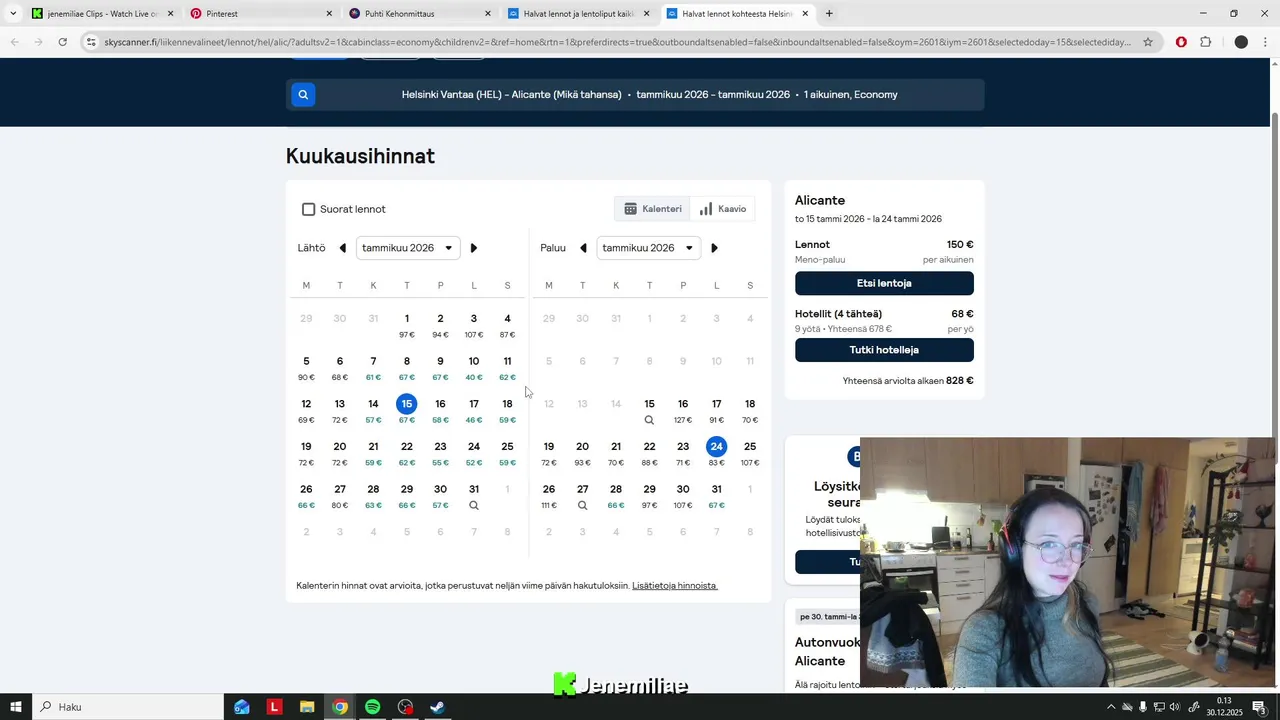Image resolution: width=1280 pixels, height=720 pixels.
Task: Click Etsi lentoja button
Action: 884,283
